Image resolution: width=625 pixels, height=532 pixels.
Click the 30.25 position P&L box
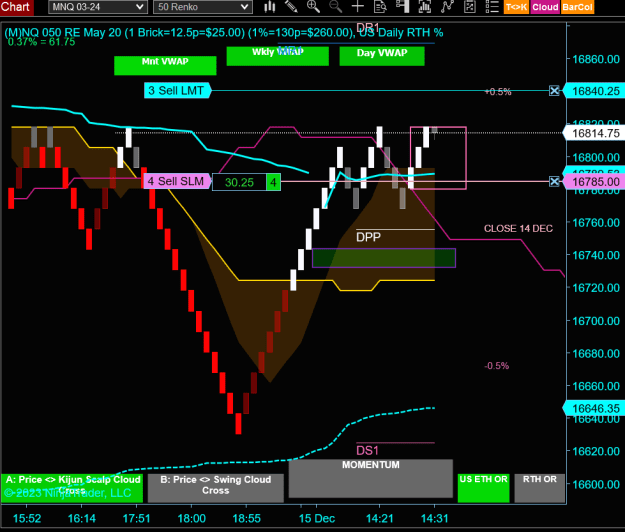click(239, 182)
